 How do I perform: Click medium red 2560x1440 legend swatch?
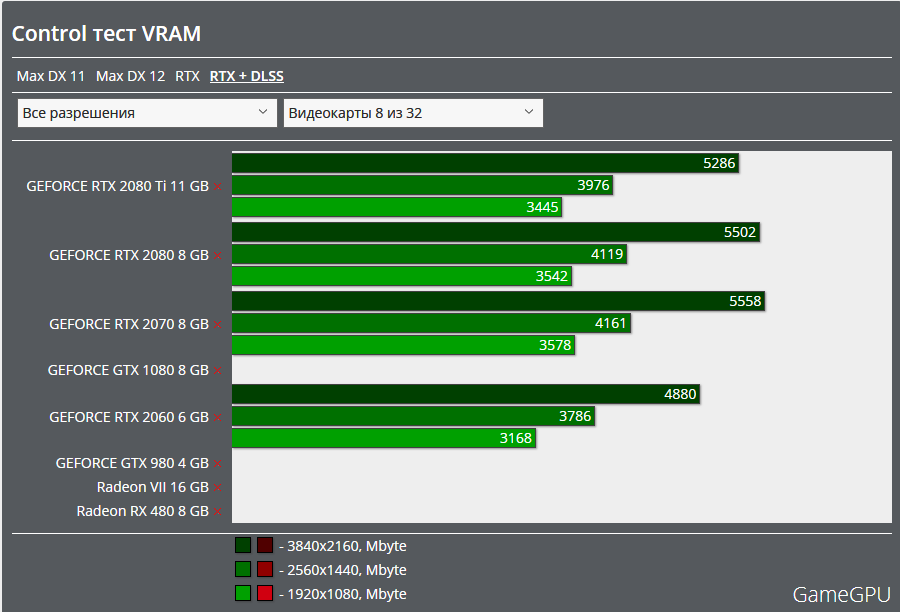tap(265, 569)
